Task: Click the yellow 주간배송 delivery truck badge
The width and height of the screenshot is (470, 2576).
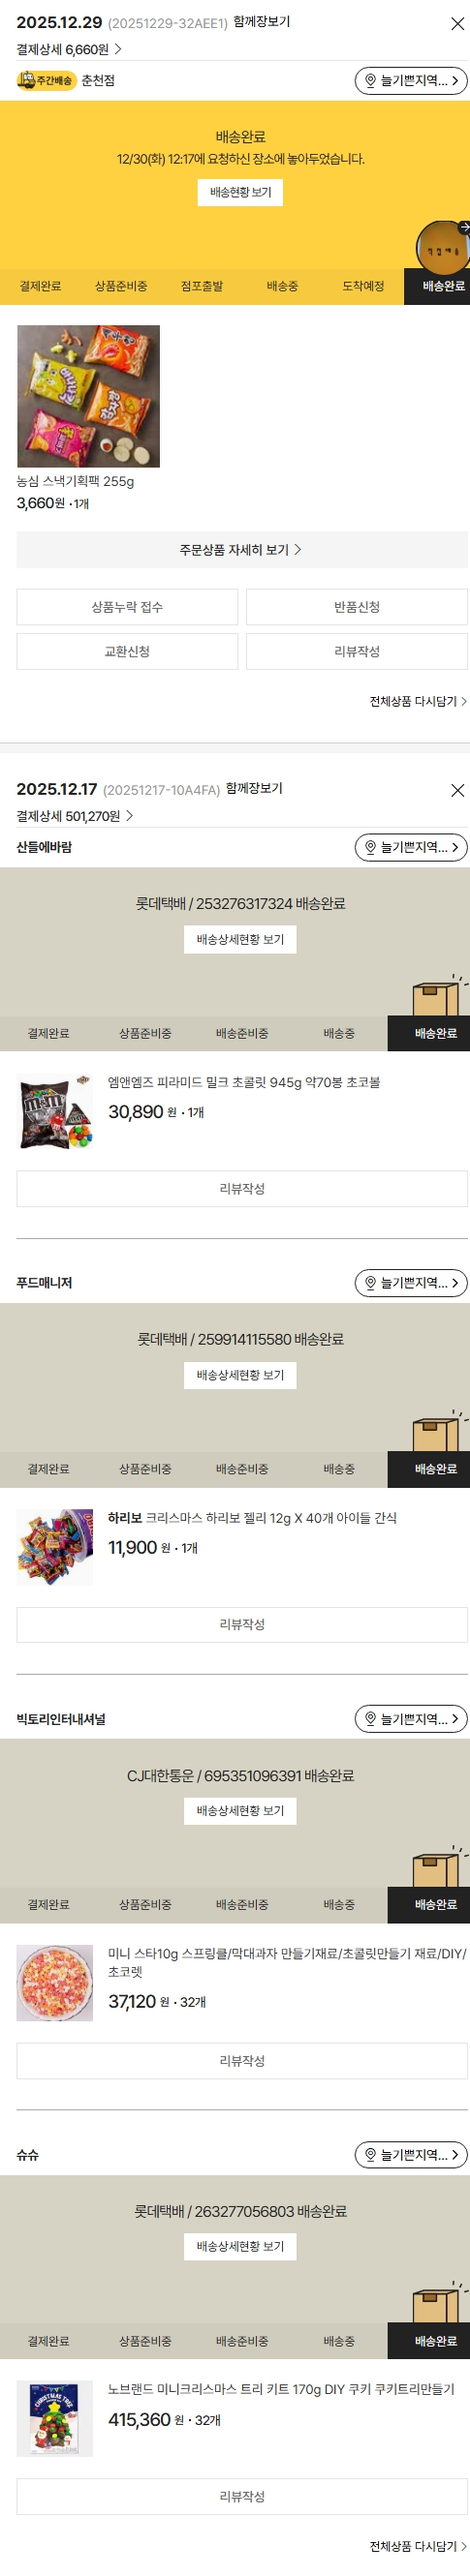Action: (x=46, y=80)
